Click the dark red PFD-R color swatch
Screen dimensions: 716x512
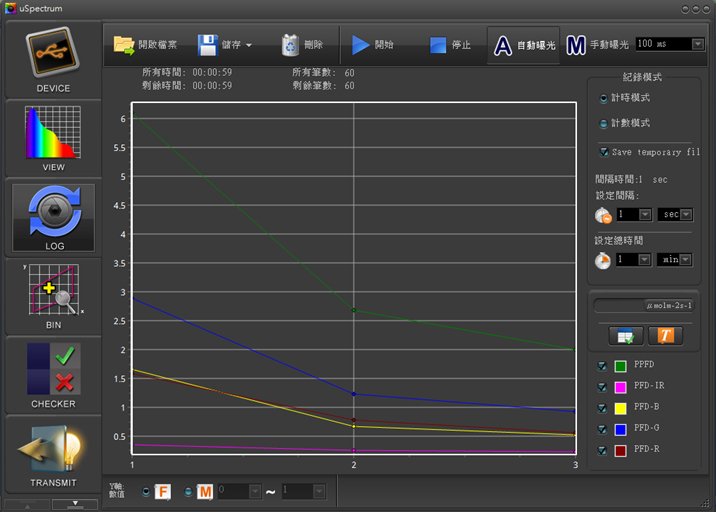click(620, 451)
